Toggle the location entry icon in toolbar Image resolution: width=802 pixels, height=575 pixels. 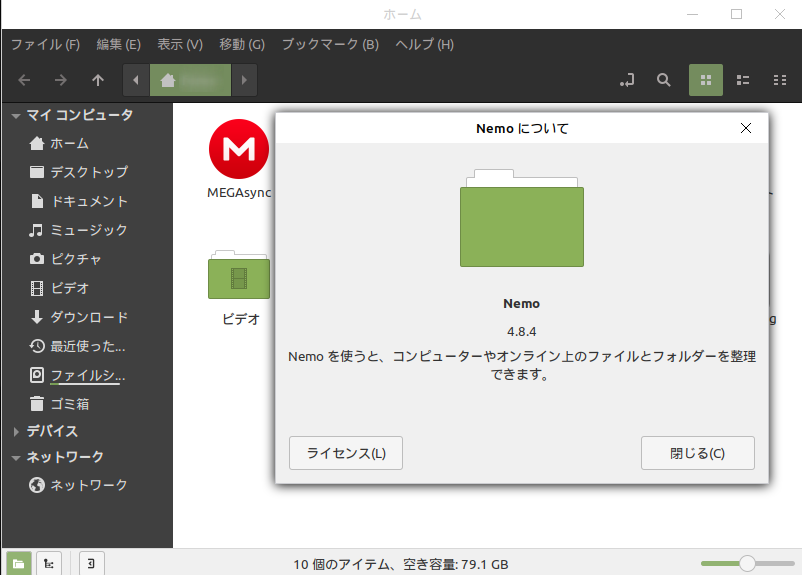coord(627,80)
